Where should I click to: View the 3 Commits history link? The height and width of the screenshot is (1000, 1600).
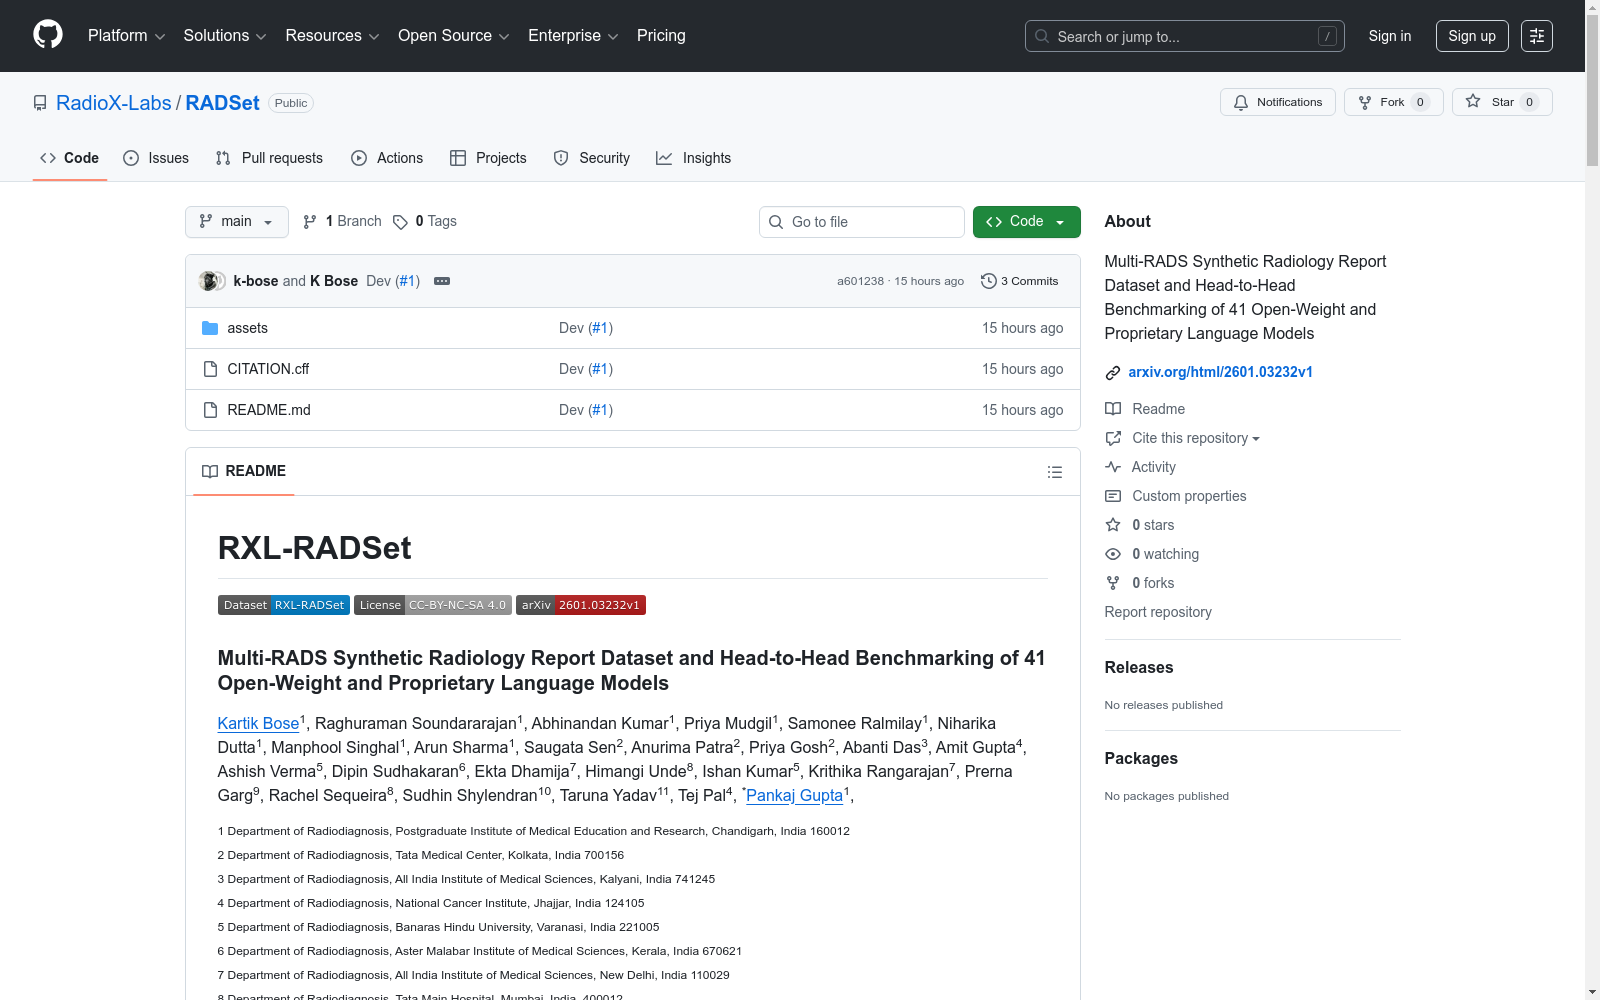point(1020,281)
